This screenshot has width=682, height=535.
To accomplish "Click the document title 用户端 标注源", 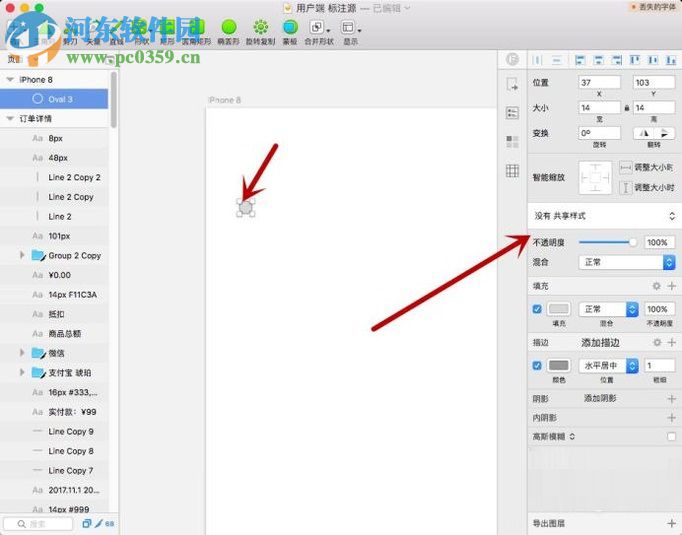I will click(326, 8).
